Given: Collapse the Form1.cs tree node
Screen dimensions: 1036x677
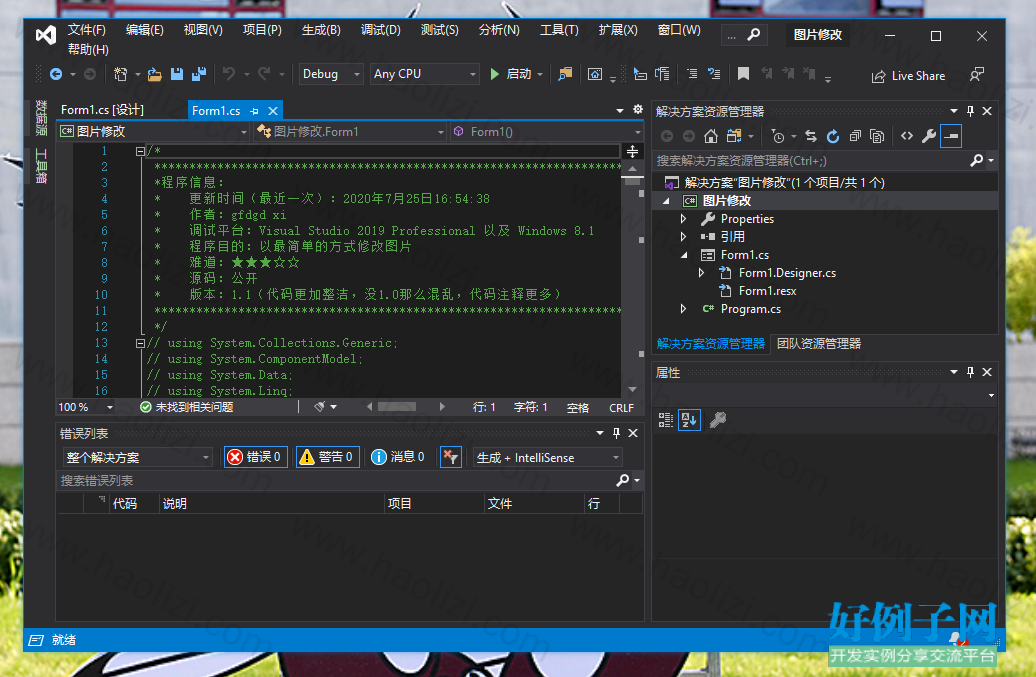Looking at the screenshot, I should tap(684, 255).
